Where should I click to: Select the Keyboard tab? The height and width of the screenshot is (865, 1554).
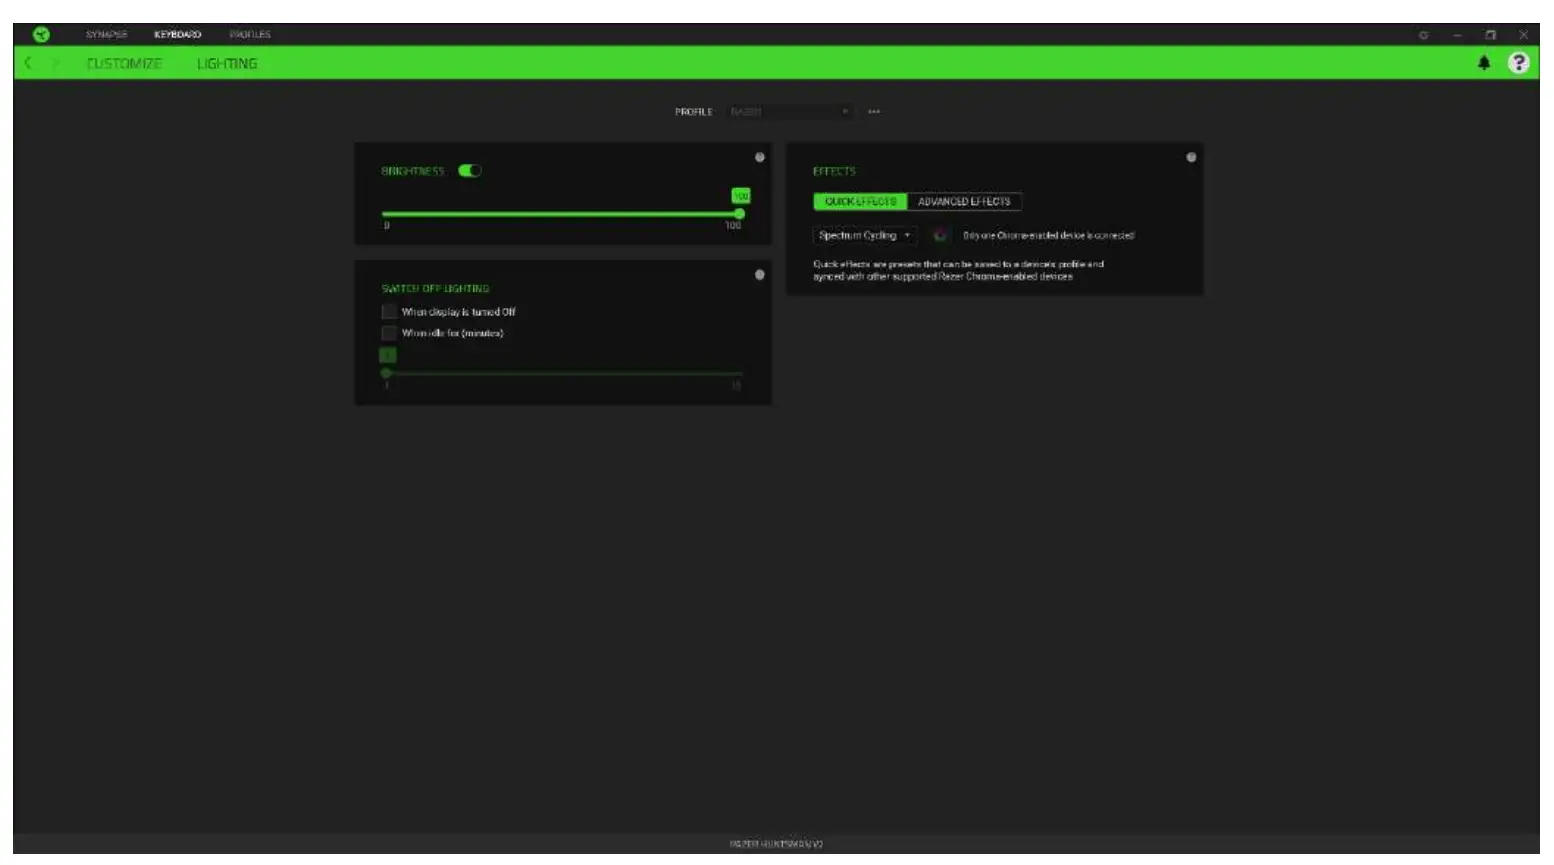tap(178, 34)
